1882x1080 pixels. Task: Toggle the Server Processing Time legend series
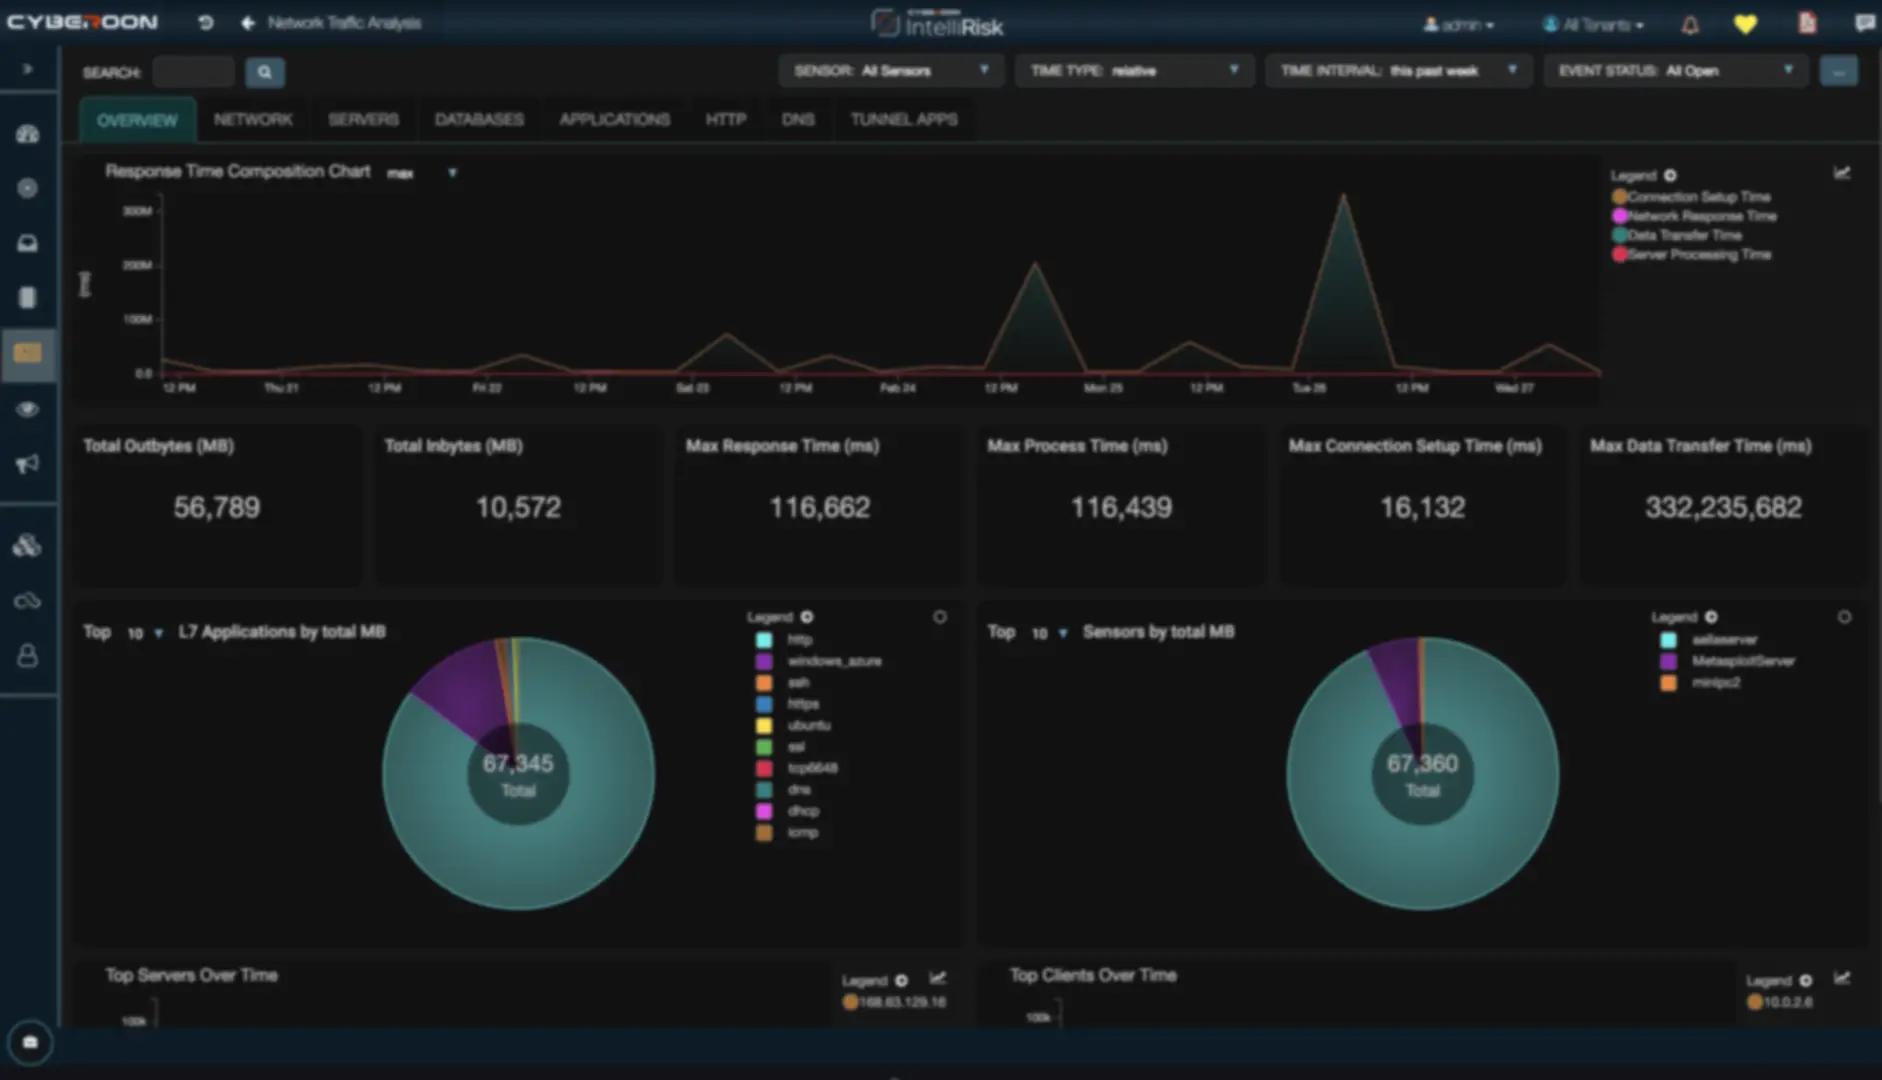coord(1691,255)
